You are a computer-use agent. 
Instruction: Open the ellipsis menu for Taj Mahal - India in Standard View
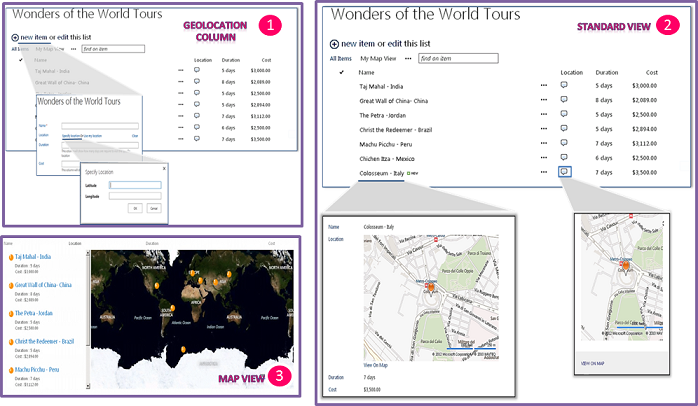click(544, 85)
